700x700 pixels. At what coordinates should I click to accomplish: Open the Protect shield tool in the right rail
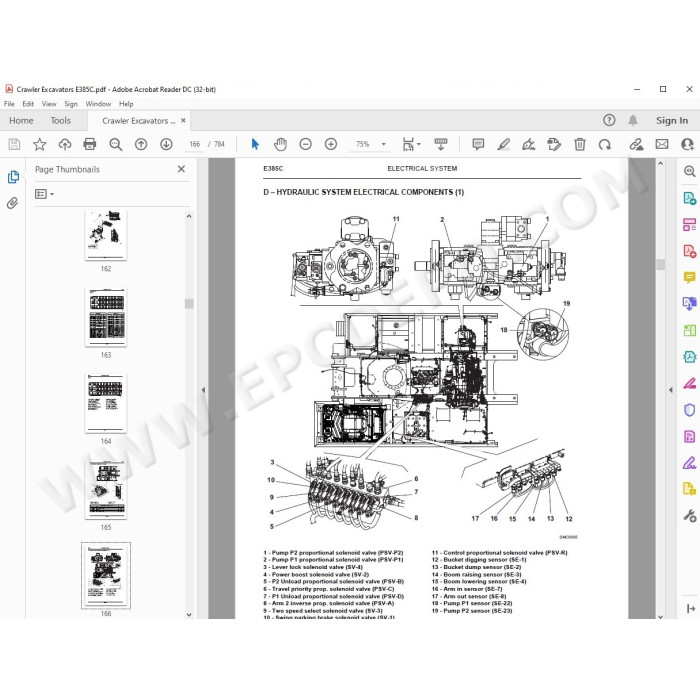point(690,410)
